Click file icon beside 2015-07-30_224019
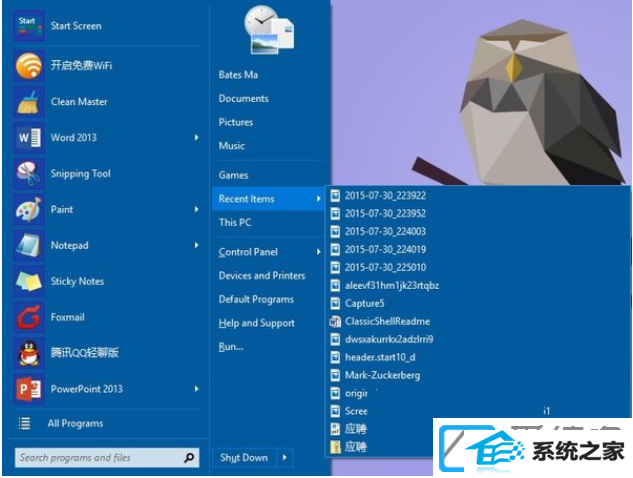This screenshot has height=478, width=633. point(335,249)
